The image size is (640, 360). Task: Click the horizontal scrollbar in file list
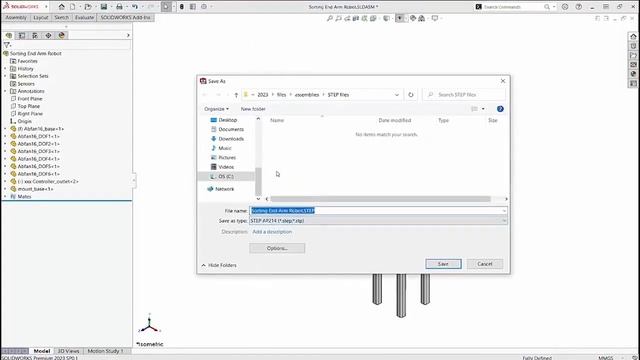pyautogui.click(x=380, y=199)
